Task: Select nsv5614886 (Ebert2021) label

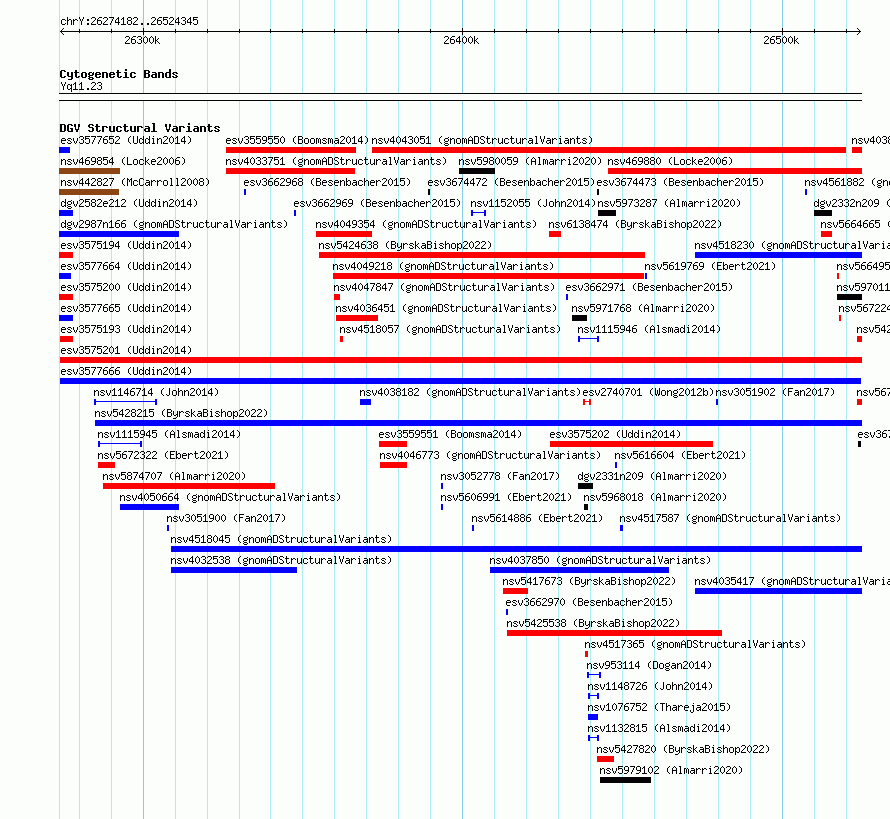Action: (537, 518)
